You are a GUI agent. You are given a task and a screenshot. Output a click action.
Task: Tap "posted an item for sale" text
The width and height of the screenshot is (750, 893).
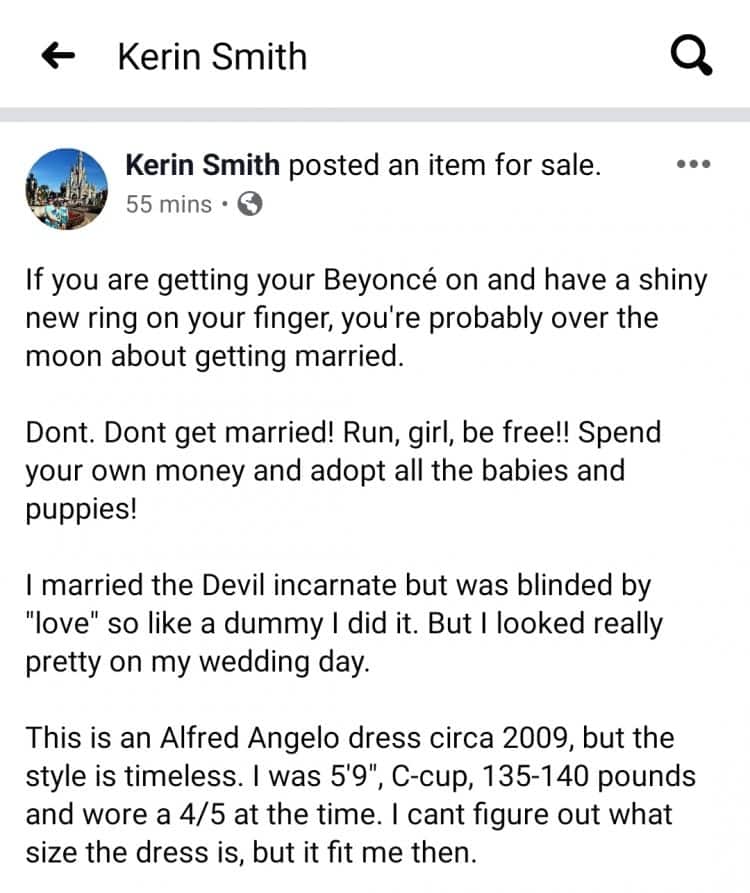(445, 166)
